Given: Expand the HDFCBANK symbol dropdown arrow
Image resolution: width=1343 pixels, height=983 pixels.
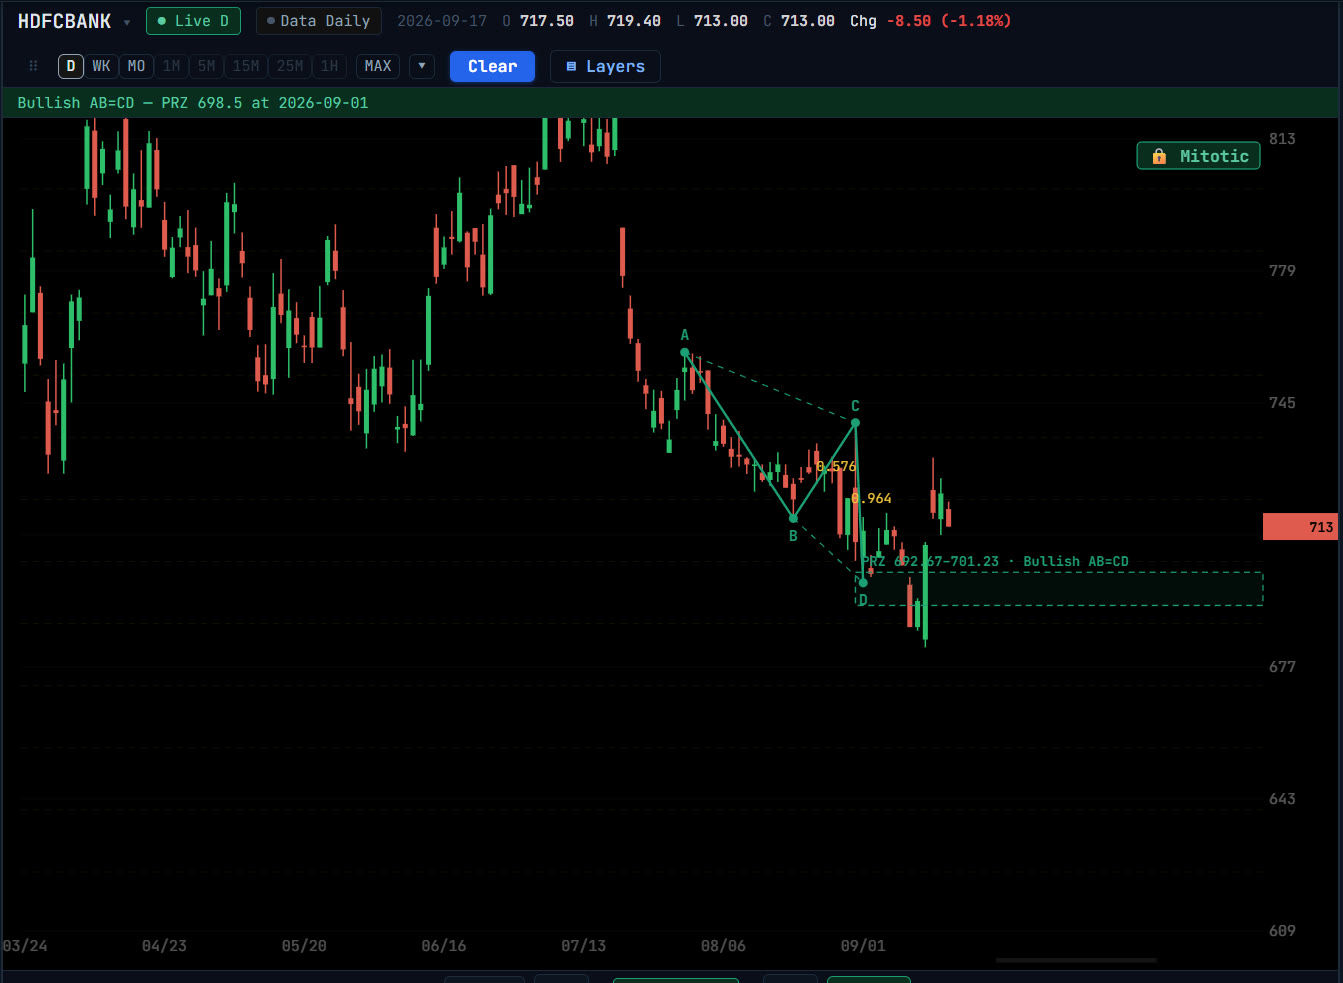Looking at the screenshot, I should (127, 22).
